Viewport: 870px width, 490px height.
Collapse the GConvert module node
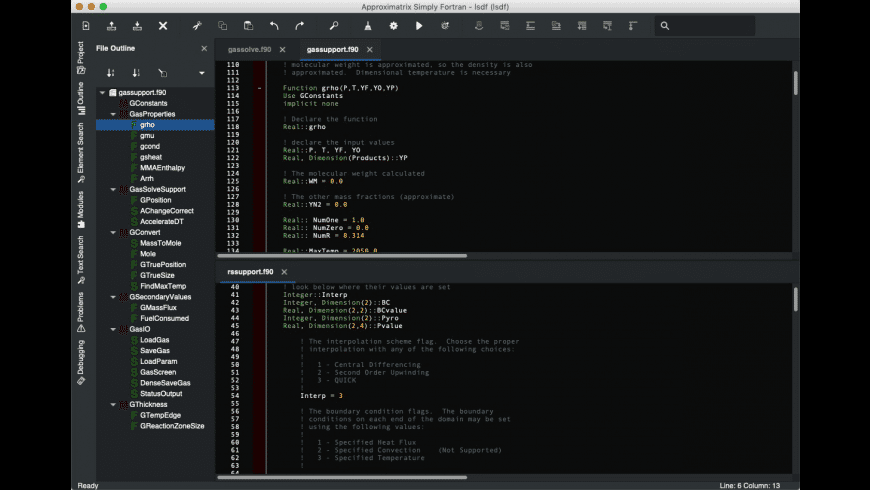click(x=113, y=232)
